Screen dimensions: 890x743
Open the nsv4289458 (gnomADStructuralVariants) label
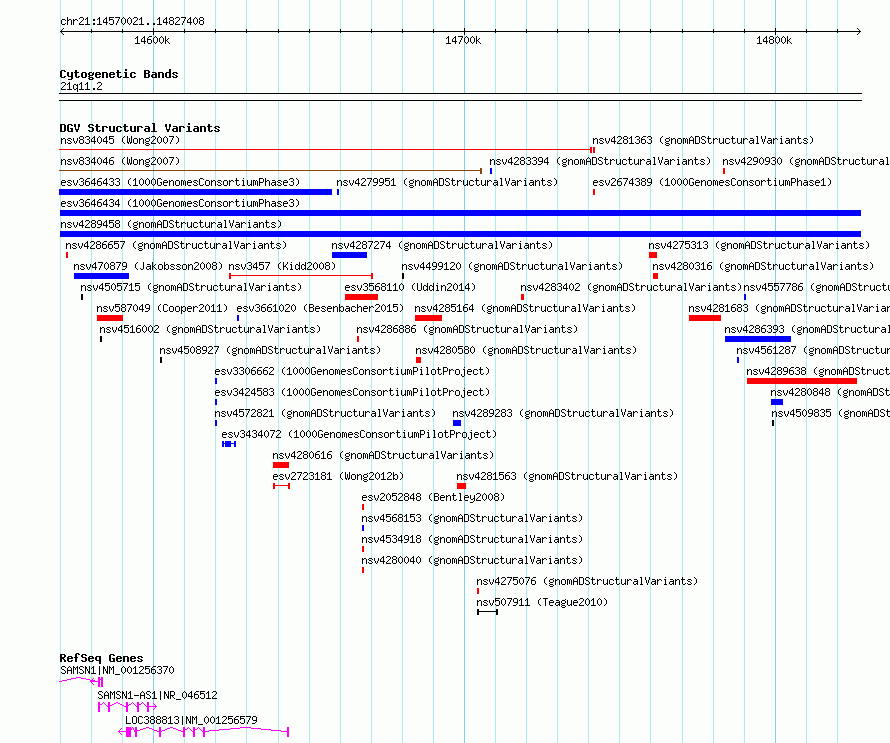coord(171,224)
